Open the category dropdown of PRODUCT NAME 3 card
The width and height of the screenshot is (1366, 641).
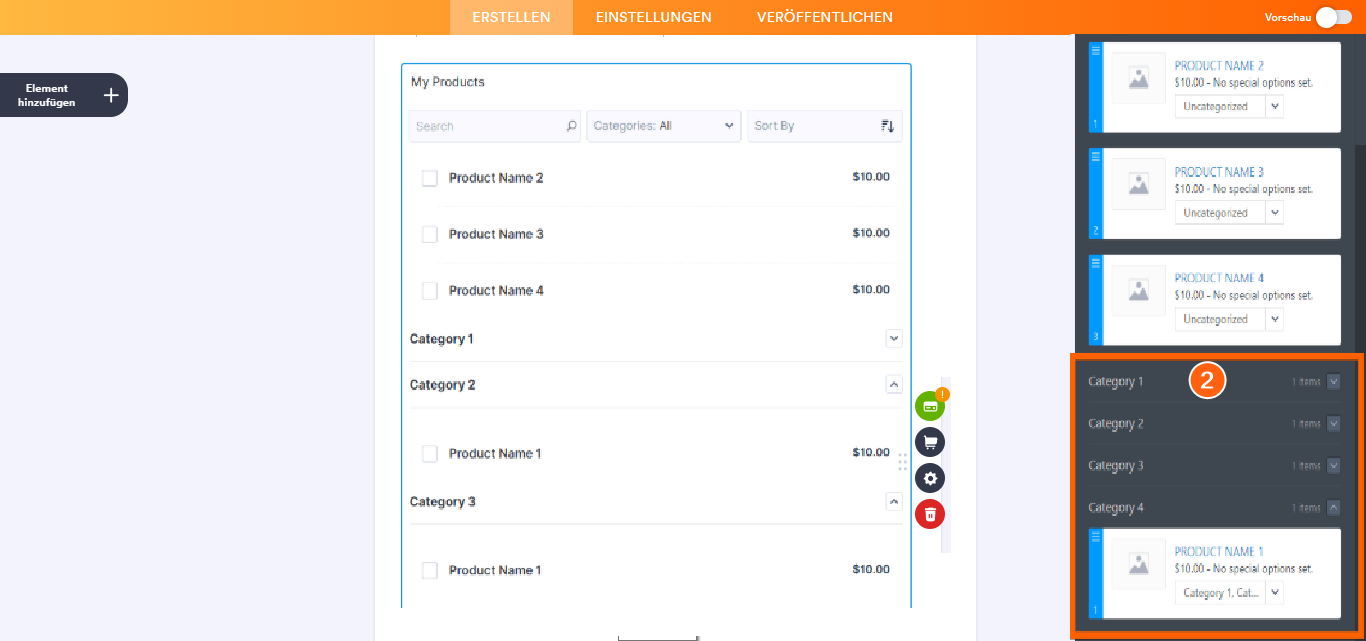(1229, 212)
